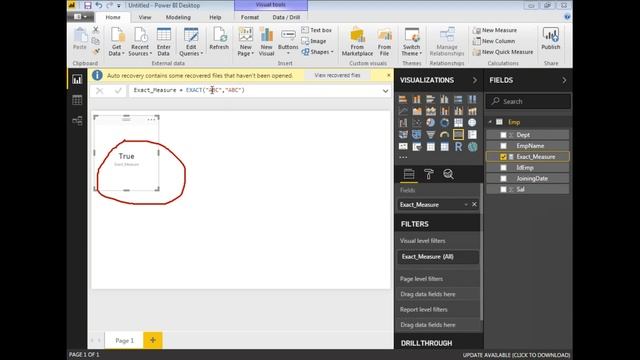Screen dimensions: 640x360
Task: Open the Home ribbon tab
Action: tap(113, 17)
